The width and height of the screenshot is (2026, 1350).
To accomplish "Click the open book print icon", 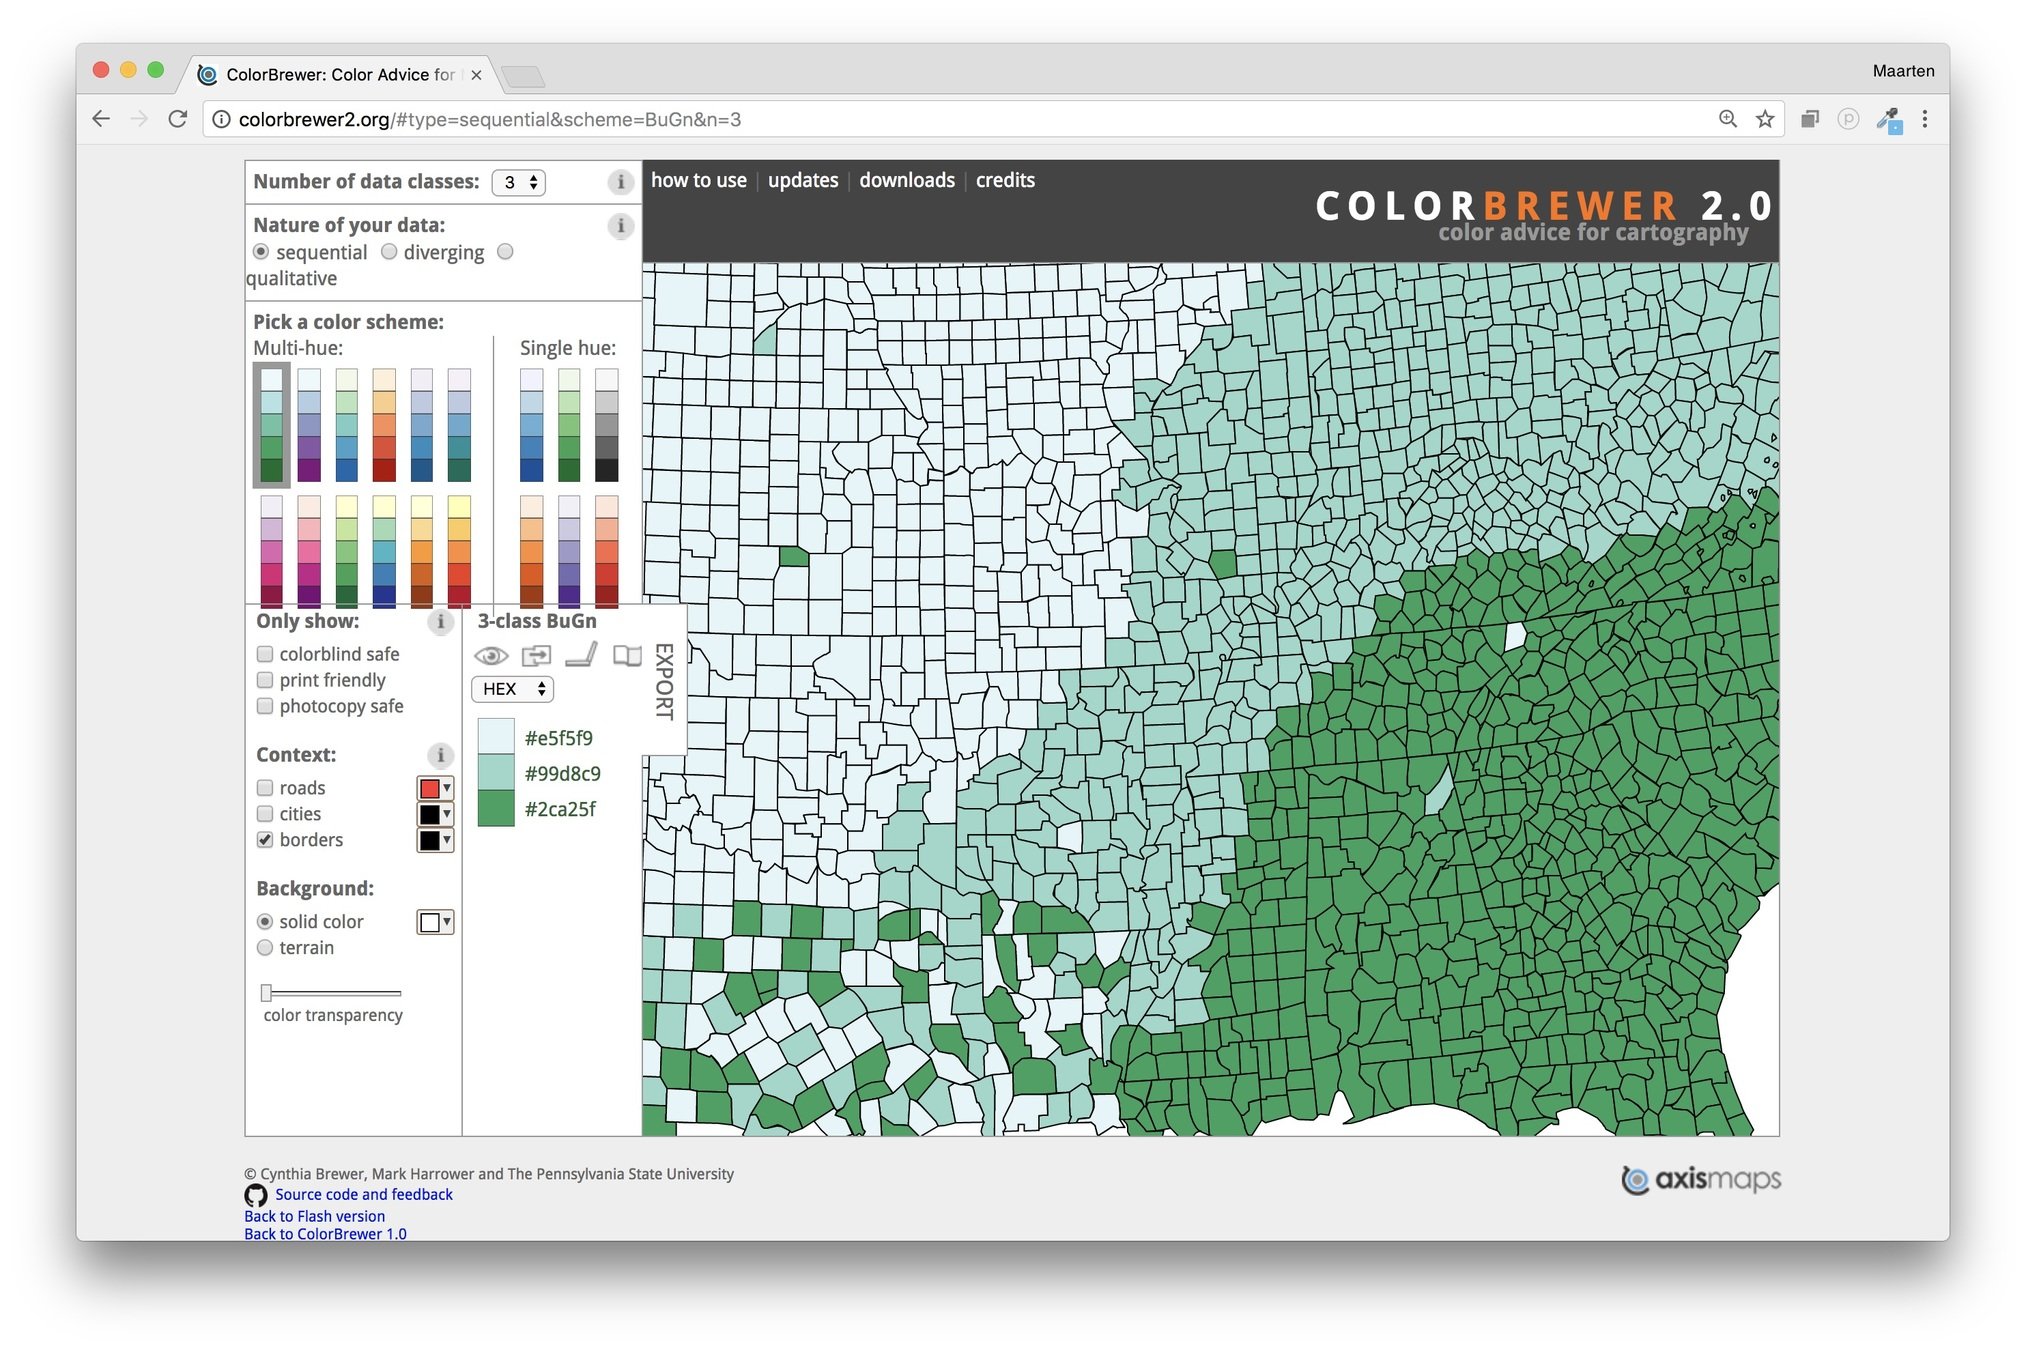I will (627, 656).
